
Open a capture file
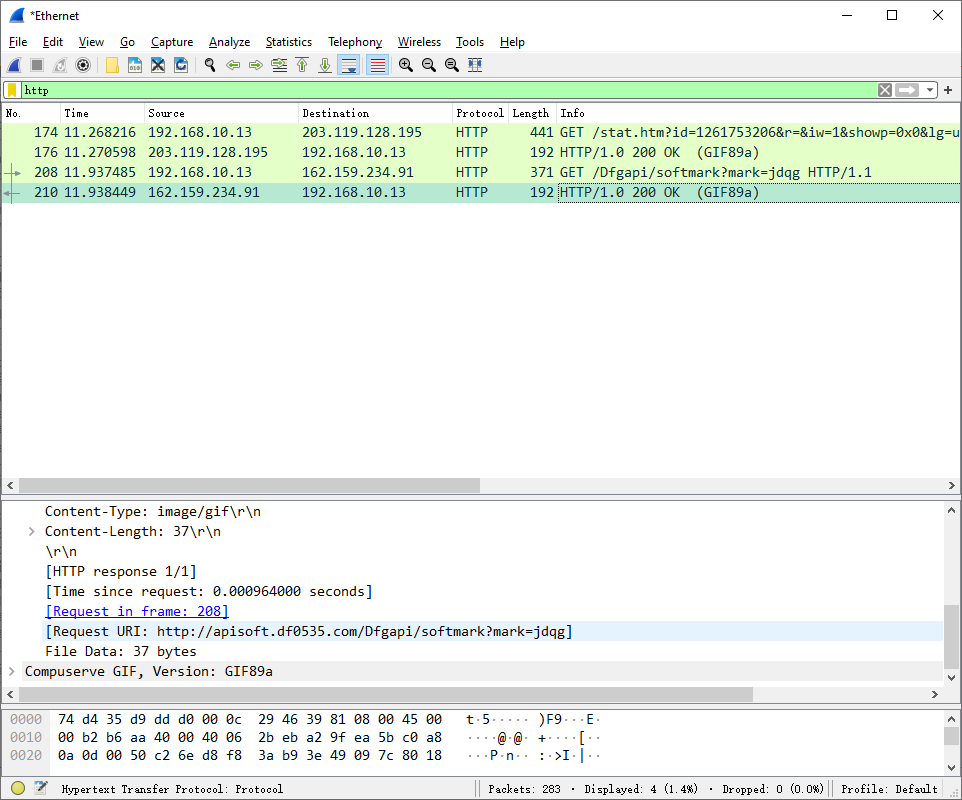112,65
